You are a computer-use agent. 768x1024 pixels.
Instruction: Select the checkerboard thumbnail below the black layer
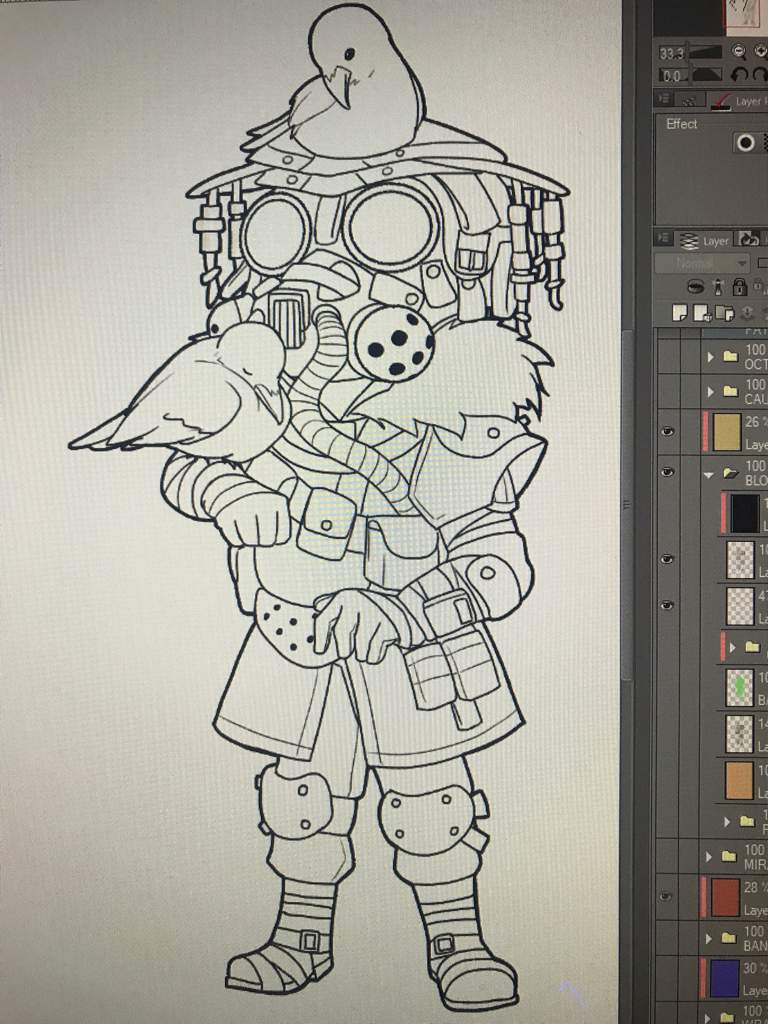pos(741,560)
